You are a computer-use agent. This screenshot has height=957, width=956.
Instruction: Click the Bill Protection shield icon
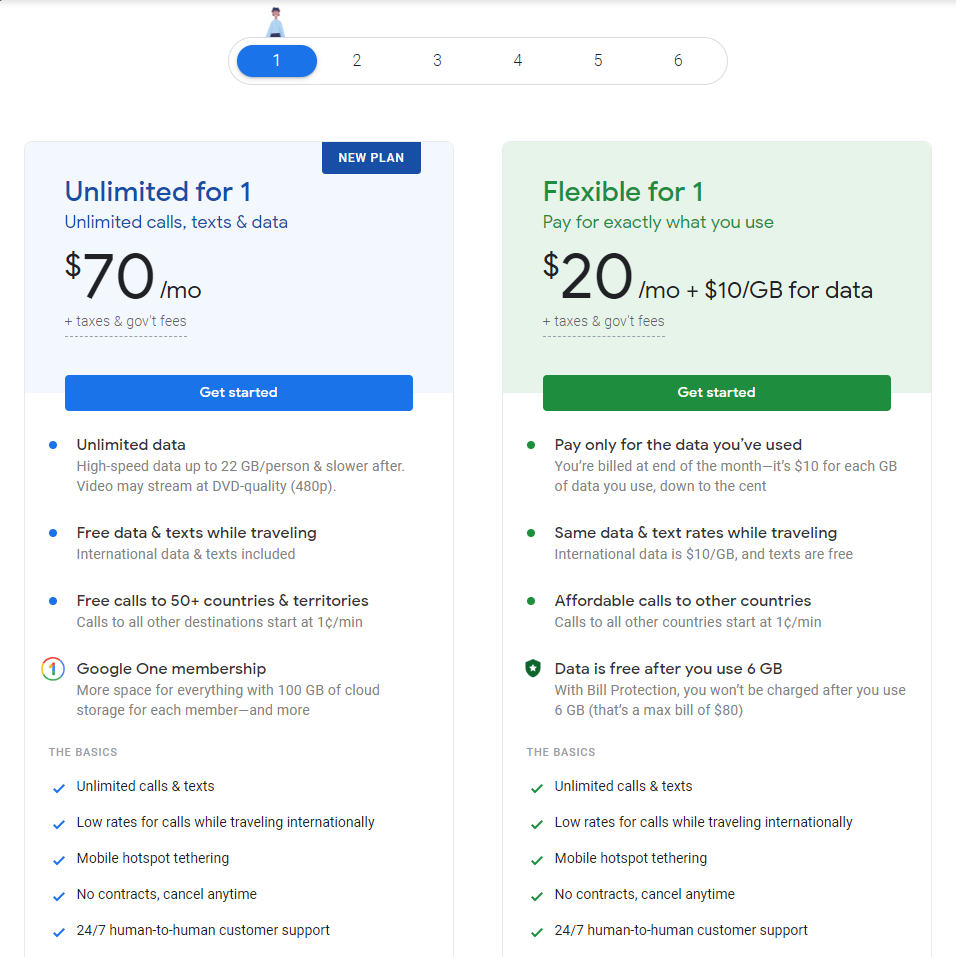(532, 667)
